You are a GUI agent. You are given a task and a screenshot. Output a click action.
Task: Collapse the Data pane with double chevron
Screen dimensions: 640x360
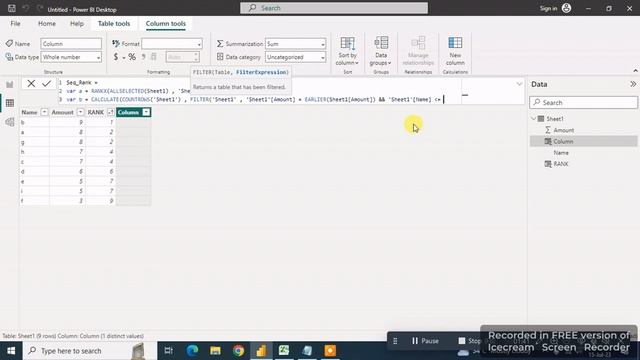[633, 84]
